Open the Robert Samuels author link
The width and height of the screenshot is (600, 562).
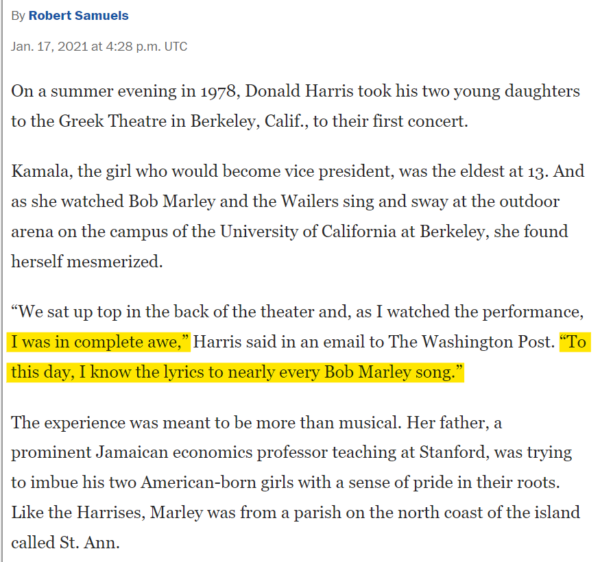[x=78, y=16]
